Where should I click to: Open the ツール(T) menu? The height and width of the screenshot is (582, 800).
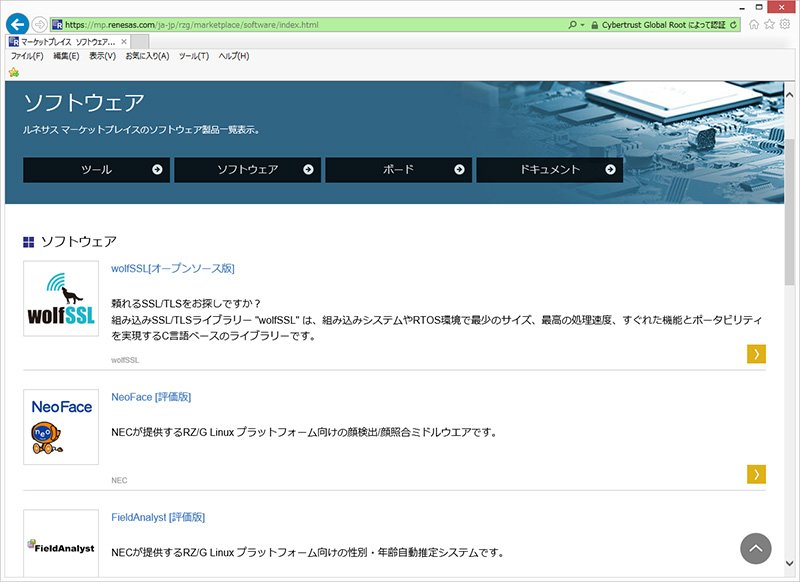194,56
